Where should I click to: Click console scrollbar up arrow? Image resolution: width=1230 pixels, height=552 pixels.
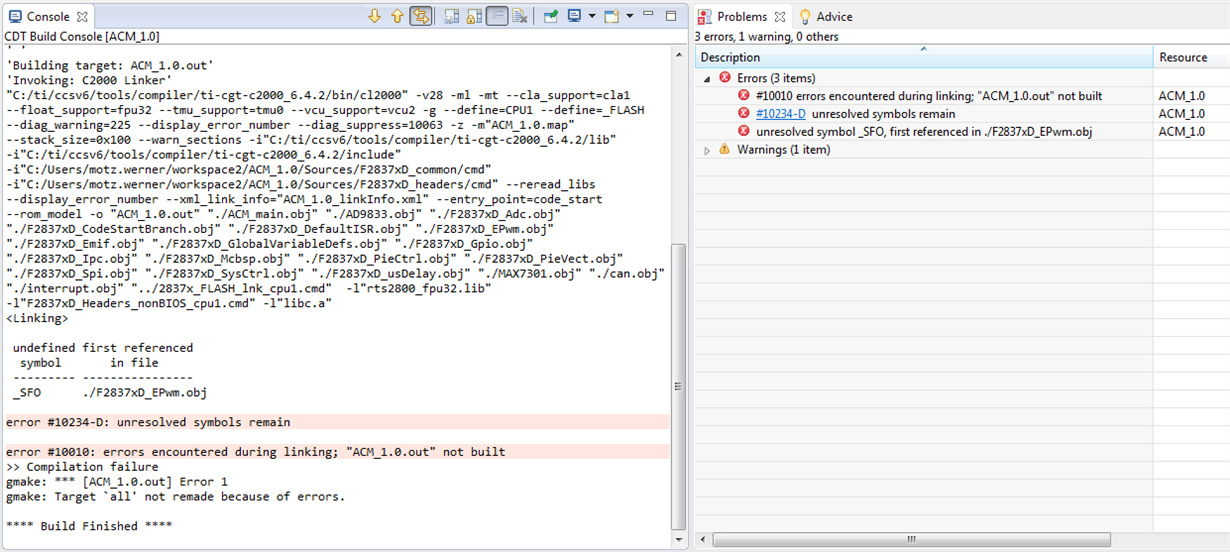click(x=679, y=54)
